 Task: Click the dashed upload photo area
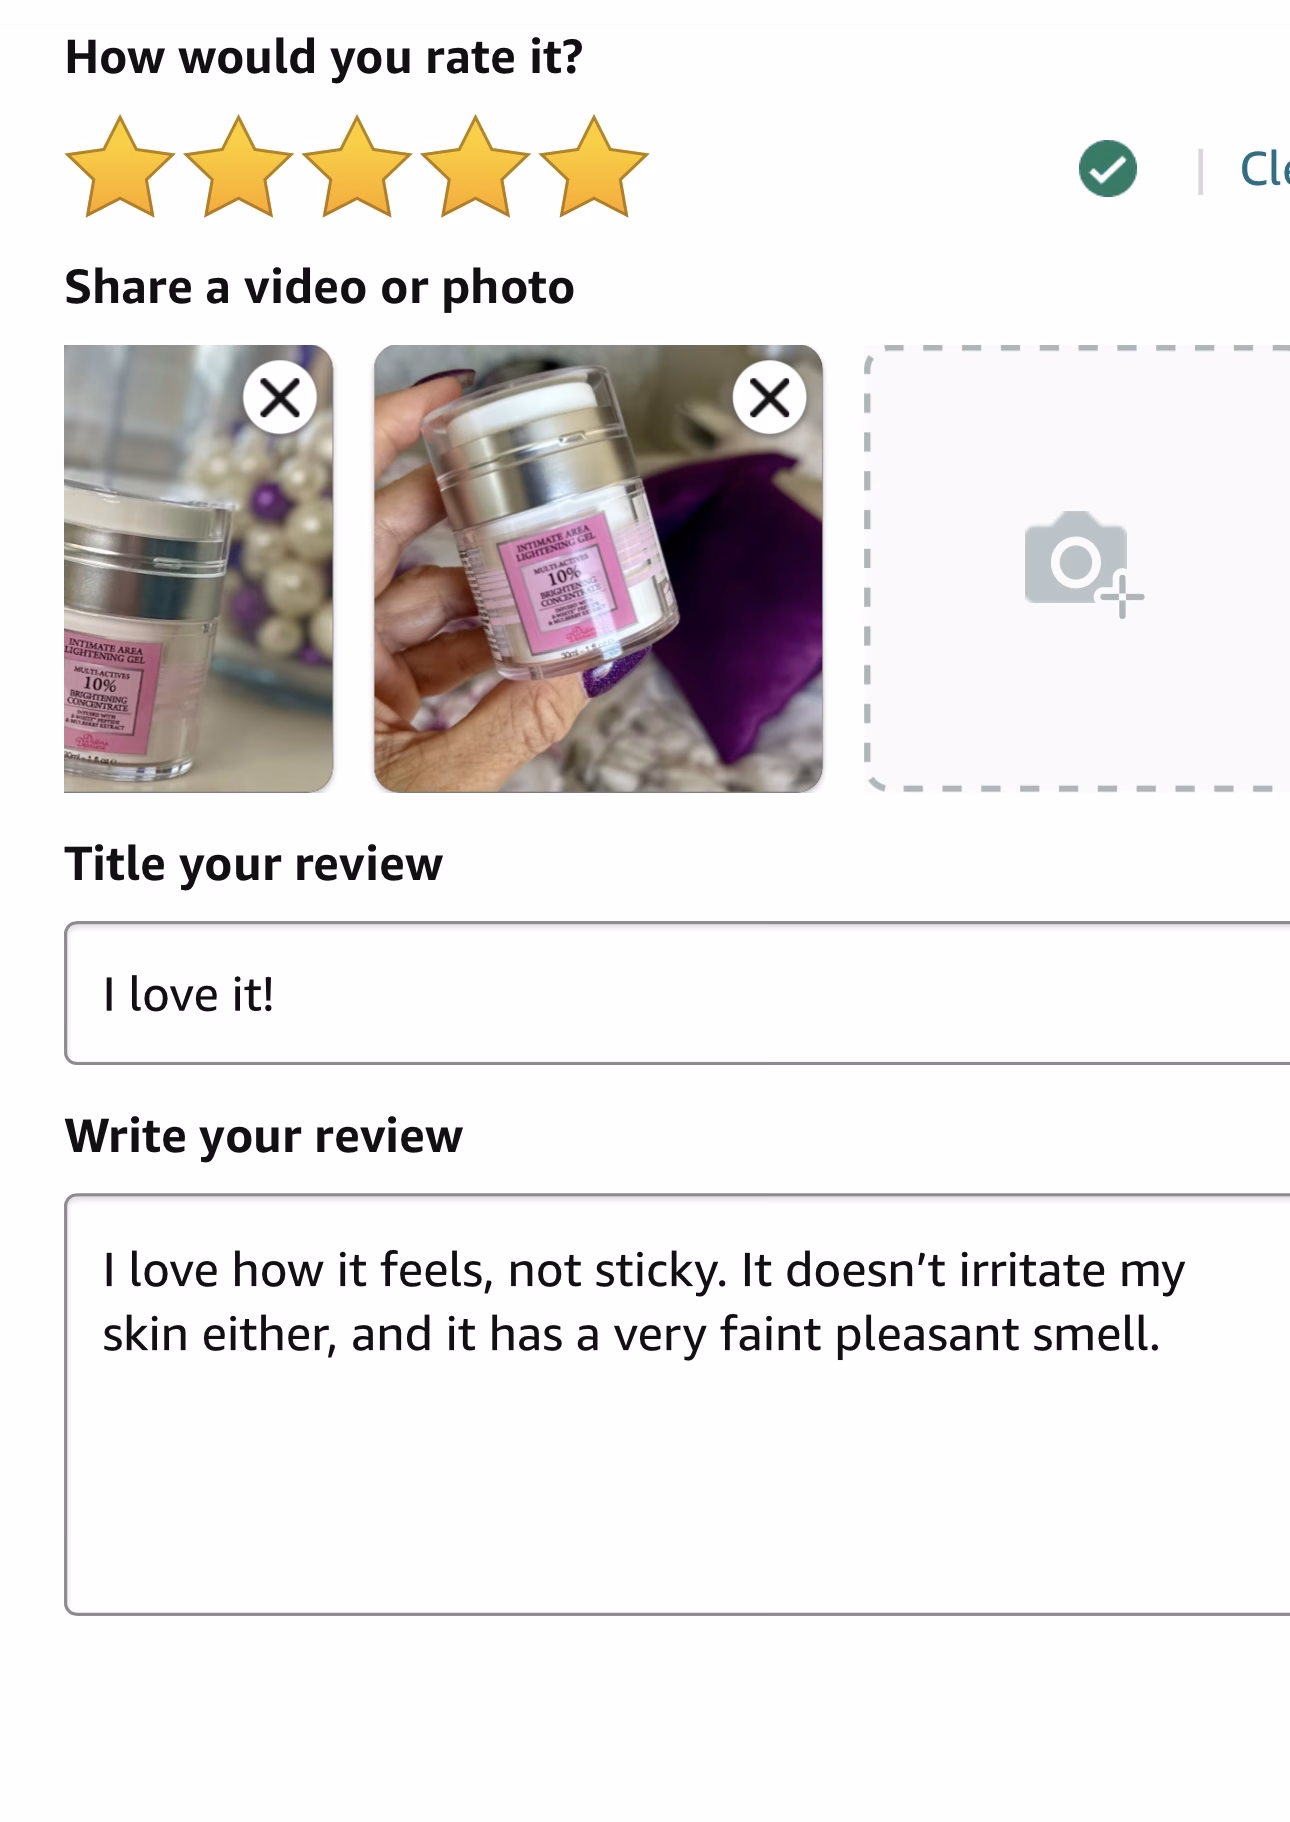(1078, 568)
